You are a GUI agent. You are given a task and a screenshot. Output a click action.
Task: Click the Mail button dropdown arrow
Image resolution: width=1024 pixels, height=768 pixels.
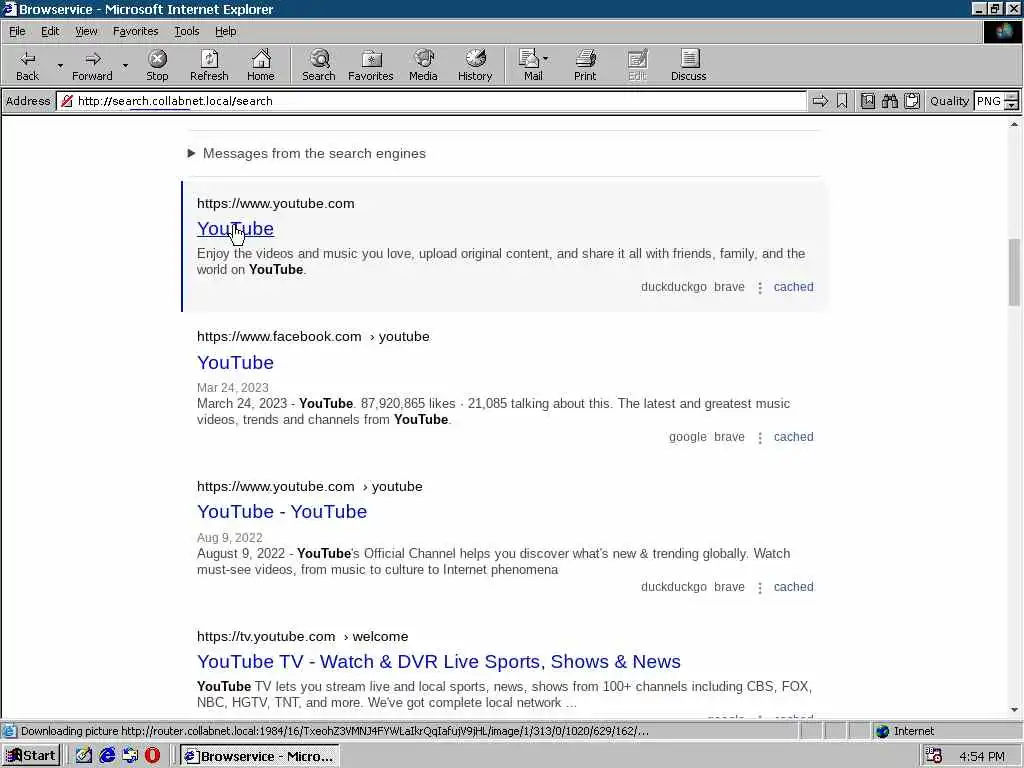coord(545,59)
